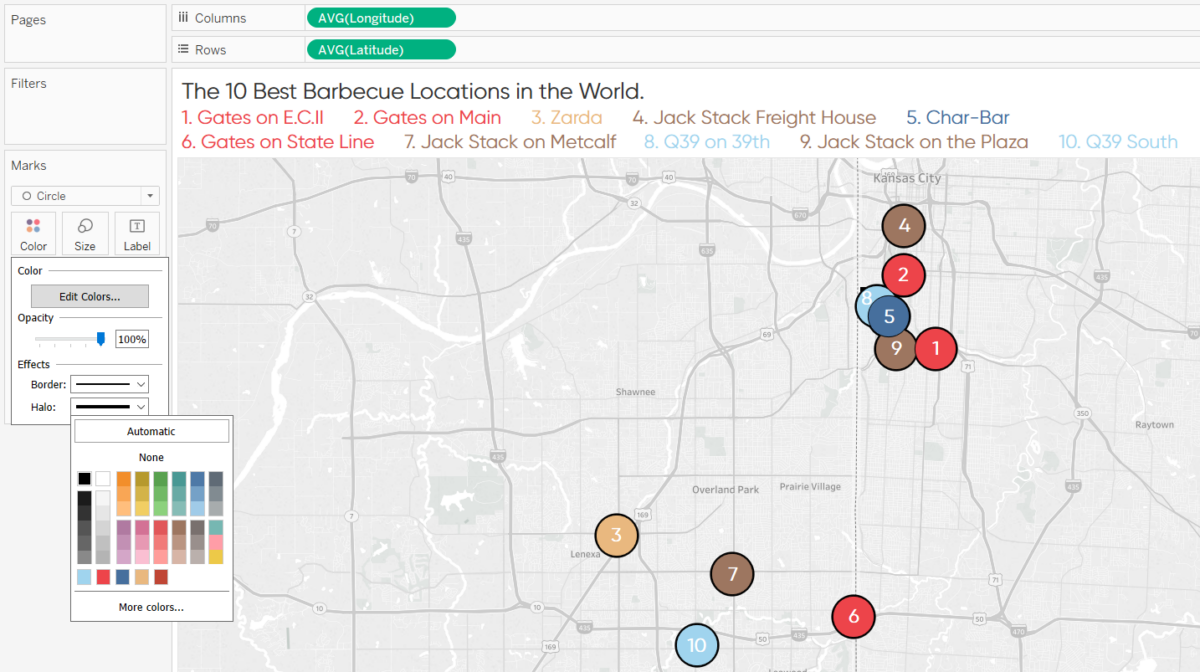Open the mark type dropdown on Marks card
Viewport: 1200px width, 672px height.
(150, 195)
